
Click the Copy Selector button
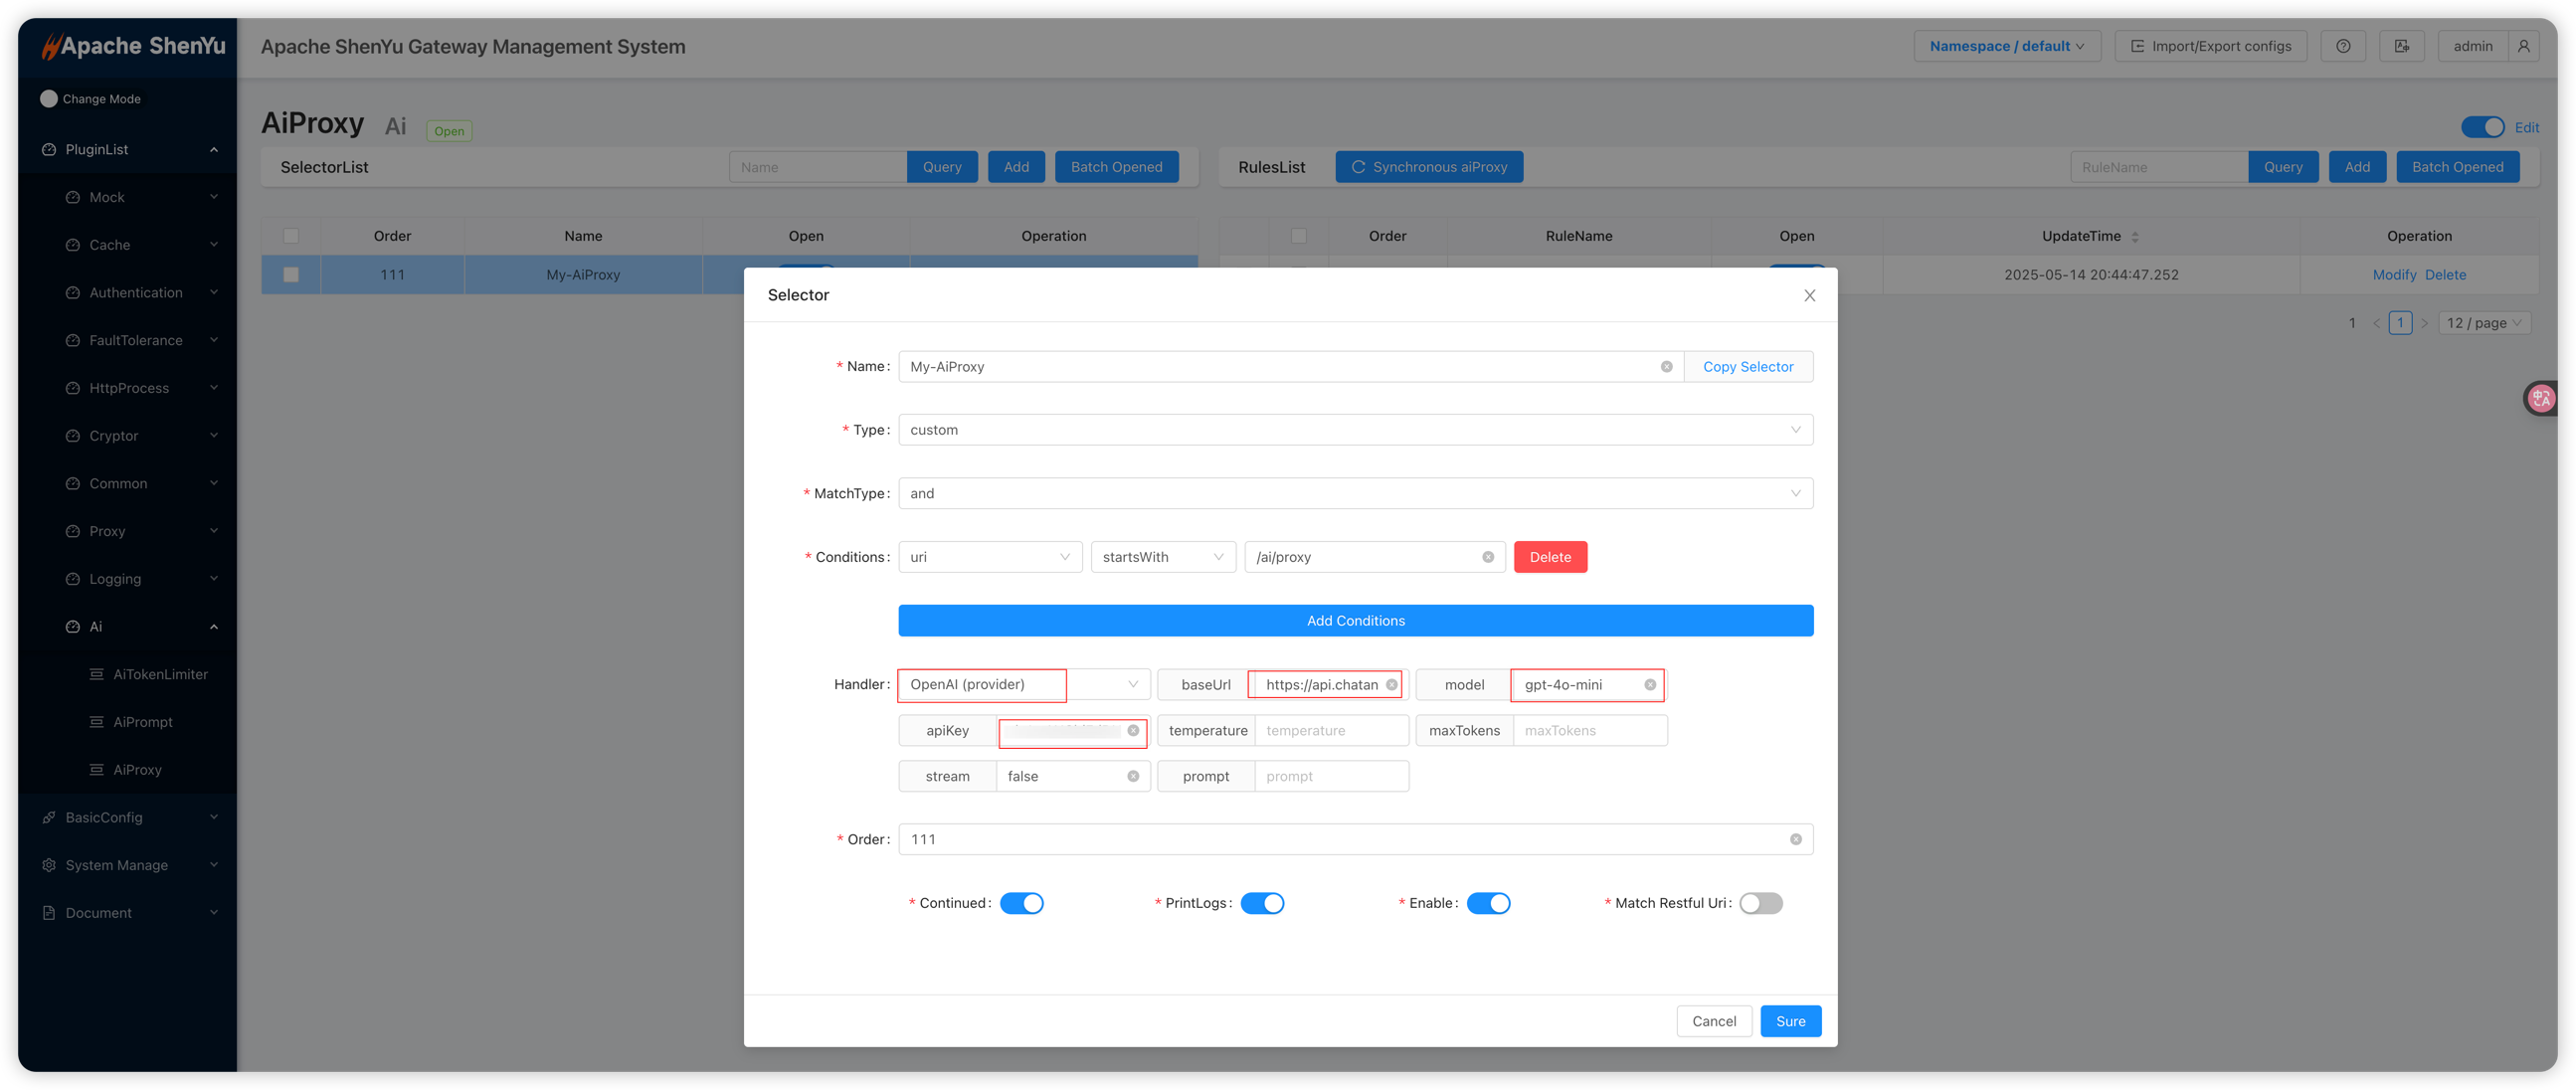(x=1747, y=367)
